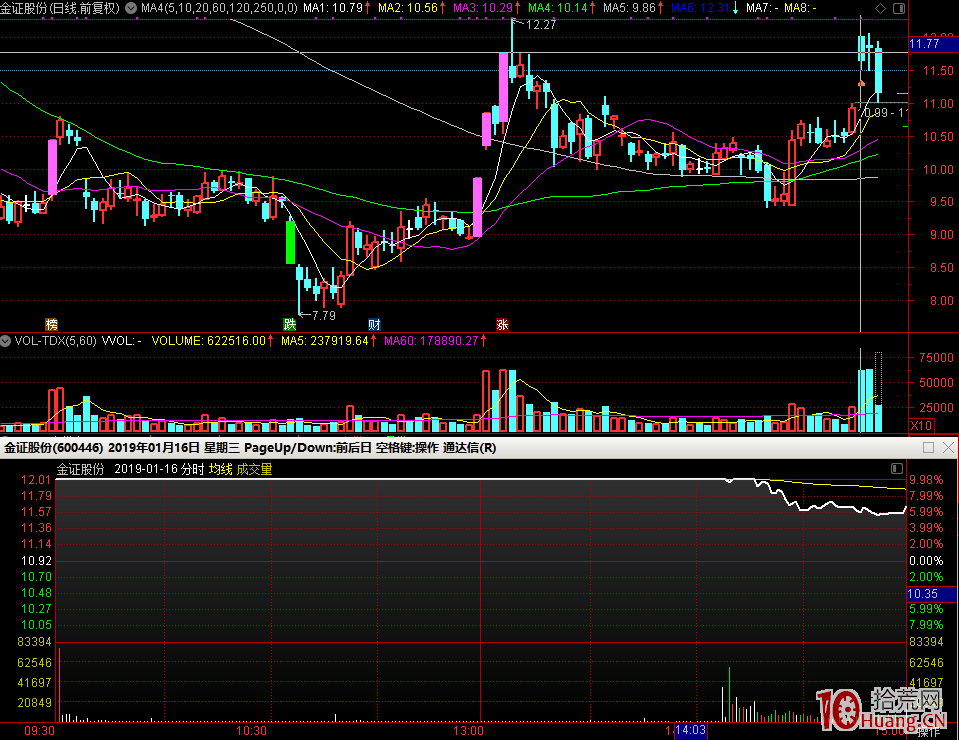Click the 10Huang.CN watermark logo
Viewport: 959px width, 740px height.
click(x=880, y=712)
